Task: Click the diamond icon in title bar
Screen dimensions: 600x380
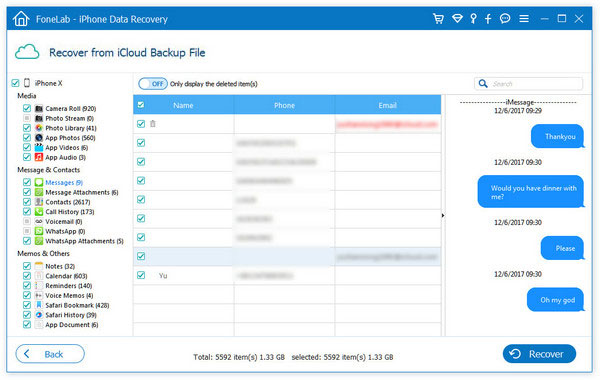Action: 457,18
